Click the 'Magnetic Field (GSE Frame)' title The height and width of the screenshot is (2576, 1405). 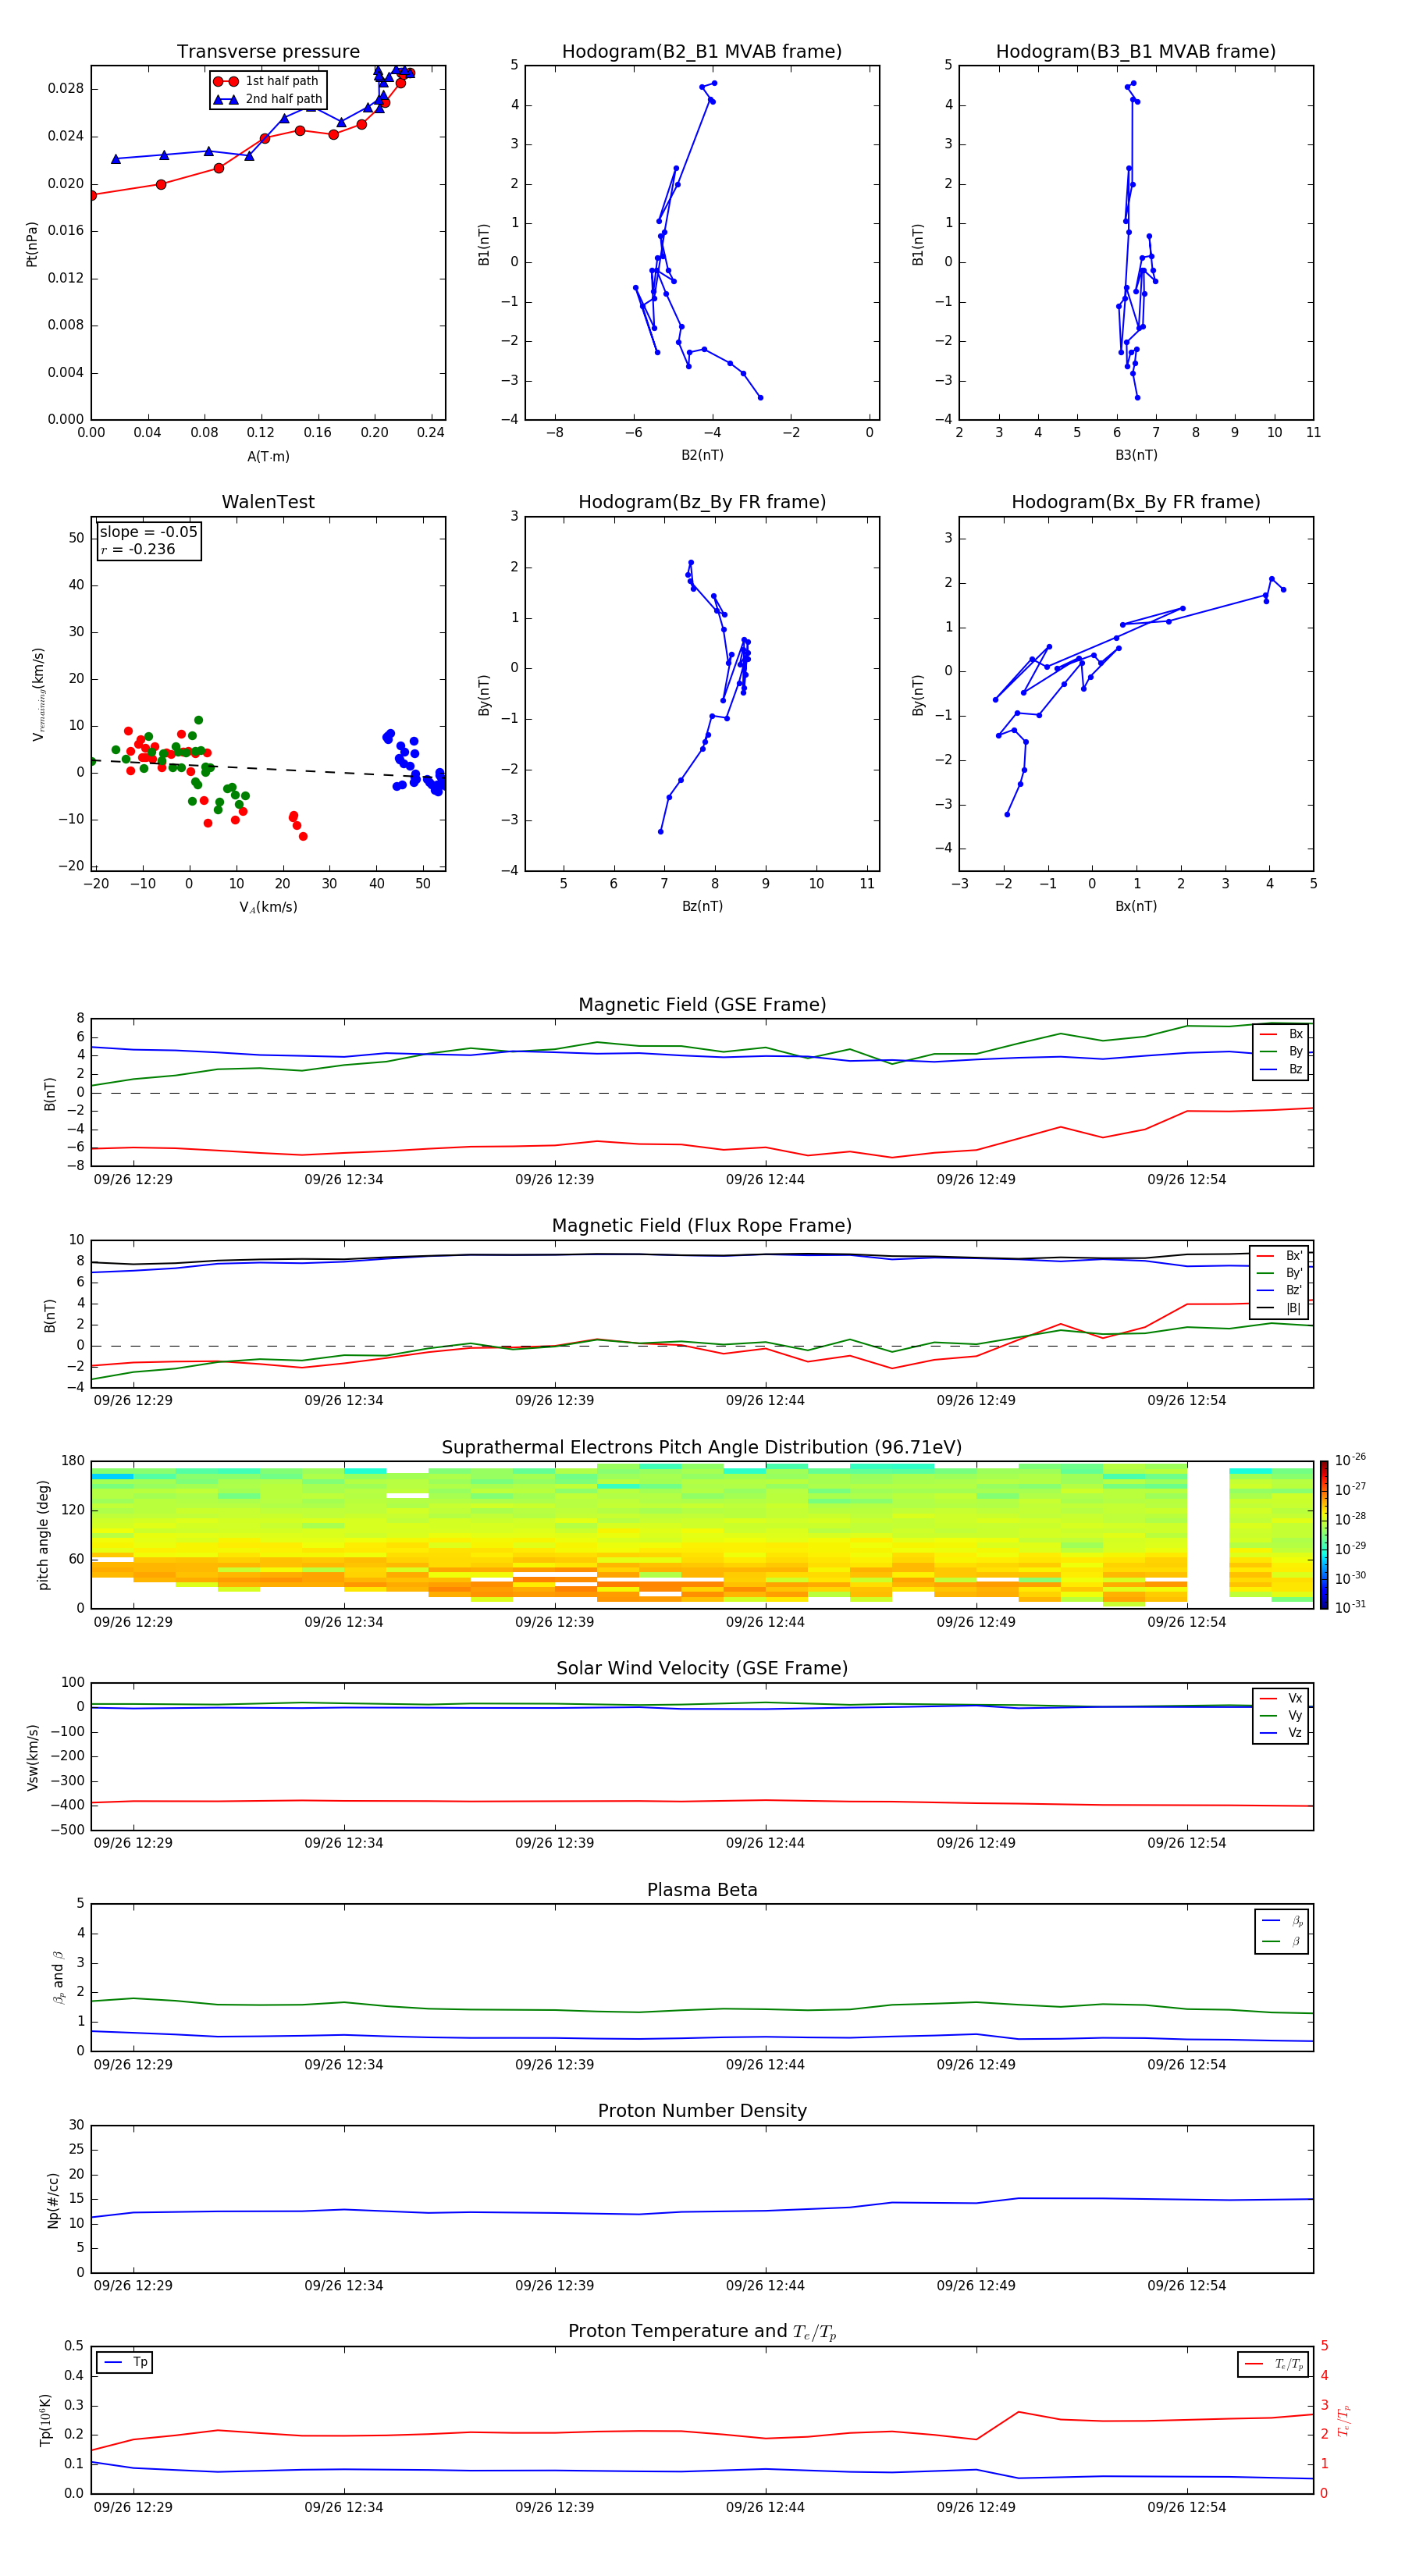[x=702, y=1004]
